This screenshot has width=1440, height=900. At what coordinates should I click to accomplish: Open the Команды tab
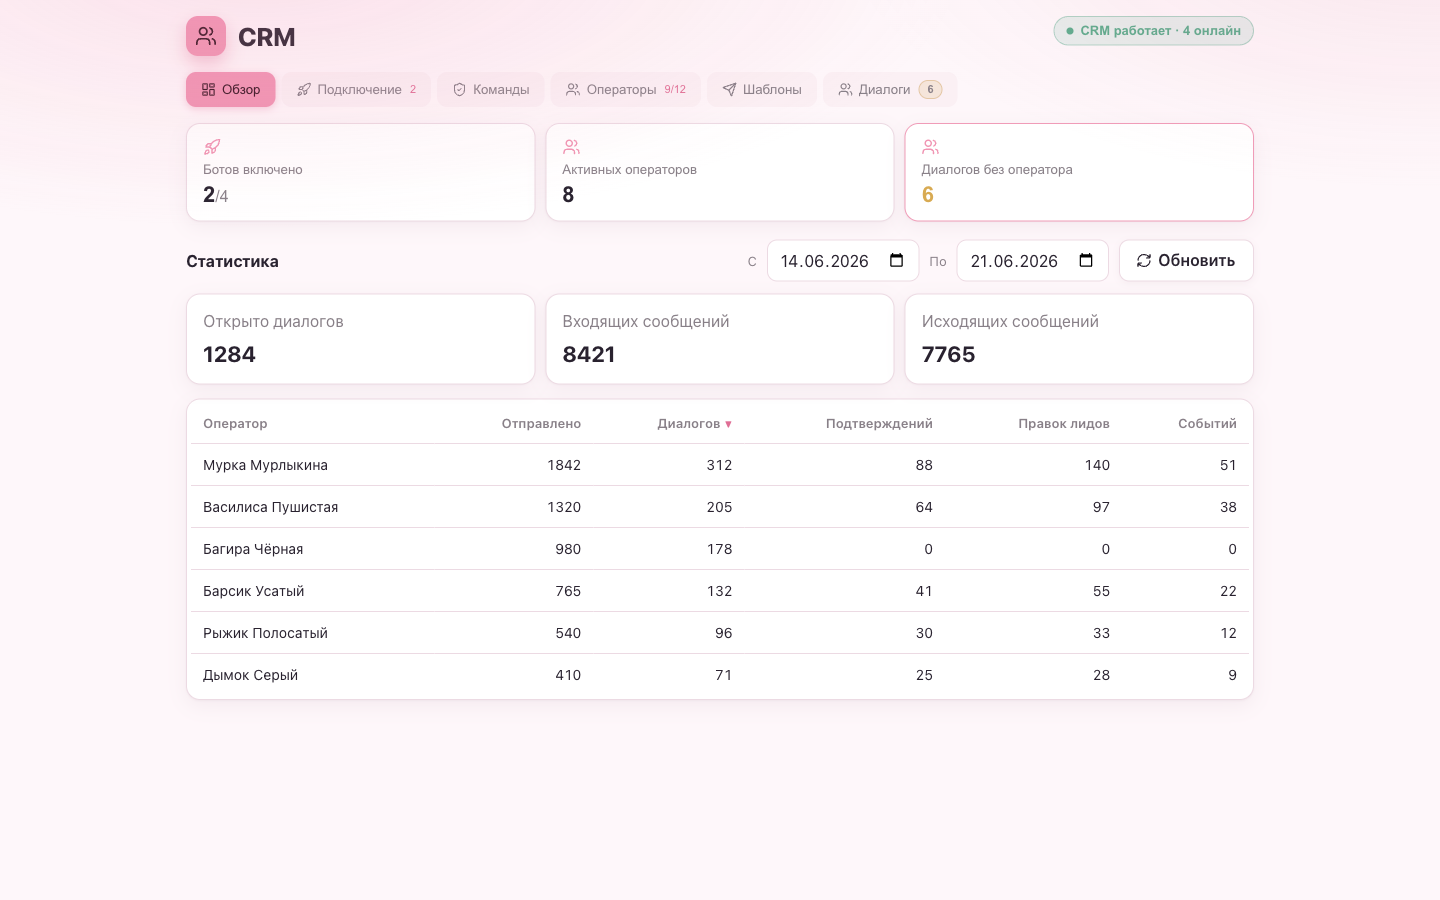[491, 89]
